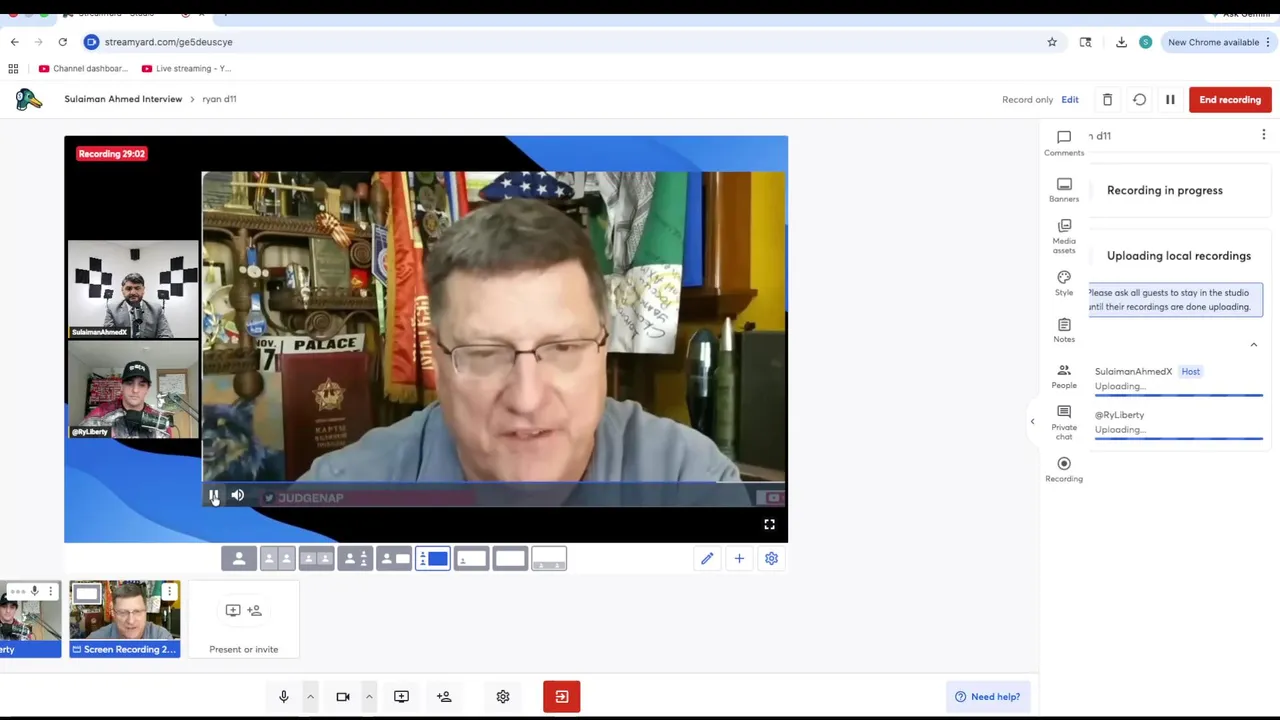The image size is (1280, 720).
Task: Click the @RyLiberty uploading progress bar
Action: coord(1179,439)
